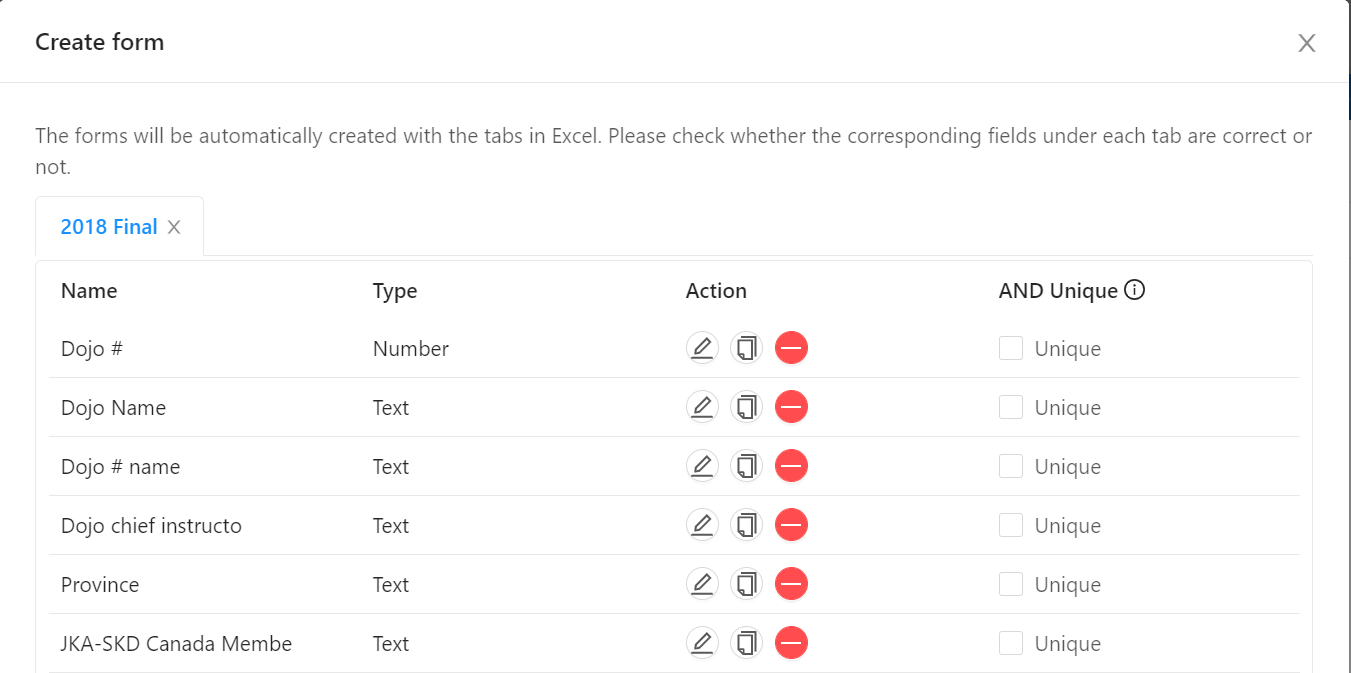Edit the Dojo # name field
Viewport: 1351px width, 673px height.
pyautogui.click(x=702, y=466)
